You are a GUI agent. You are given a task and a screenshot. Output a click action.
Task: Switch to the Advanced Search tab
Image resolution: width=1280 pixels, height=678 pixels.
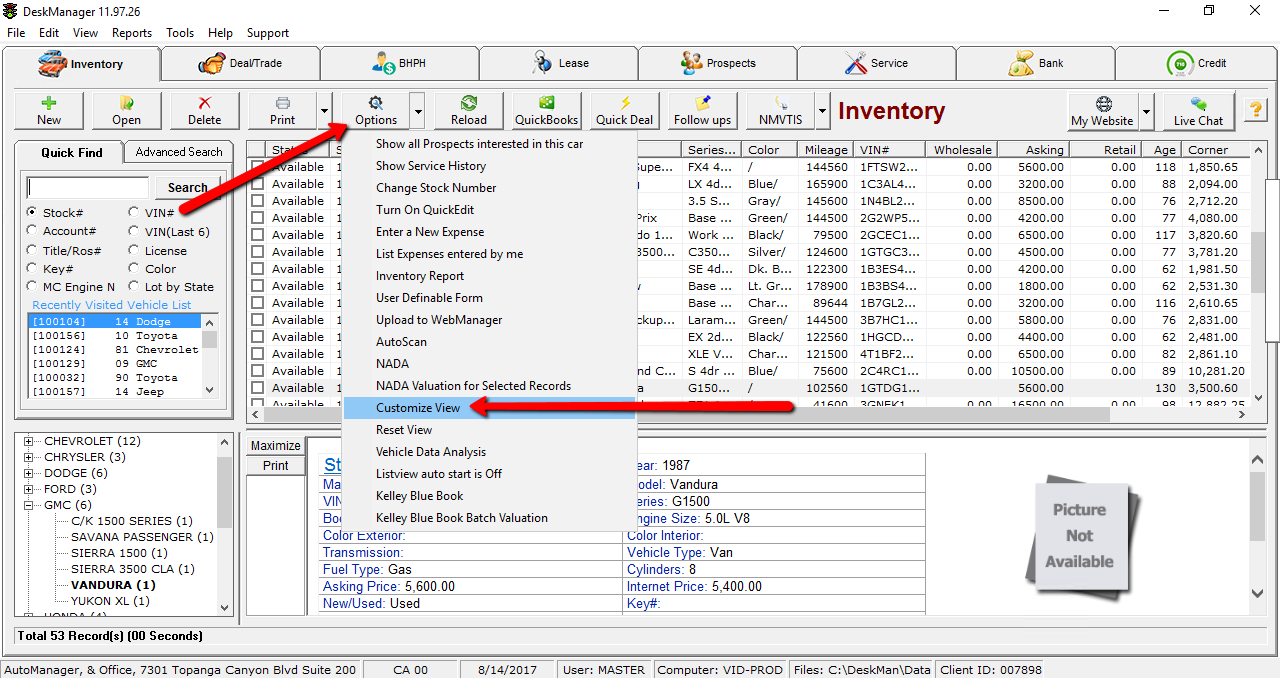pyautogui.click(x=178, y=152)
